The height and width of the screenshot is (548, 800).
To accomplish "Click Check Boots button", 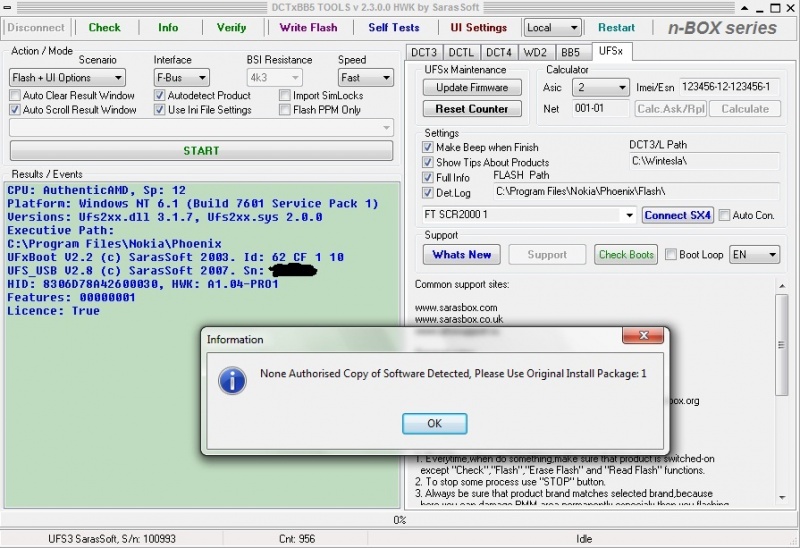I will point(626,254).
